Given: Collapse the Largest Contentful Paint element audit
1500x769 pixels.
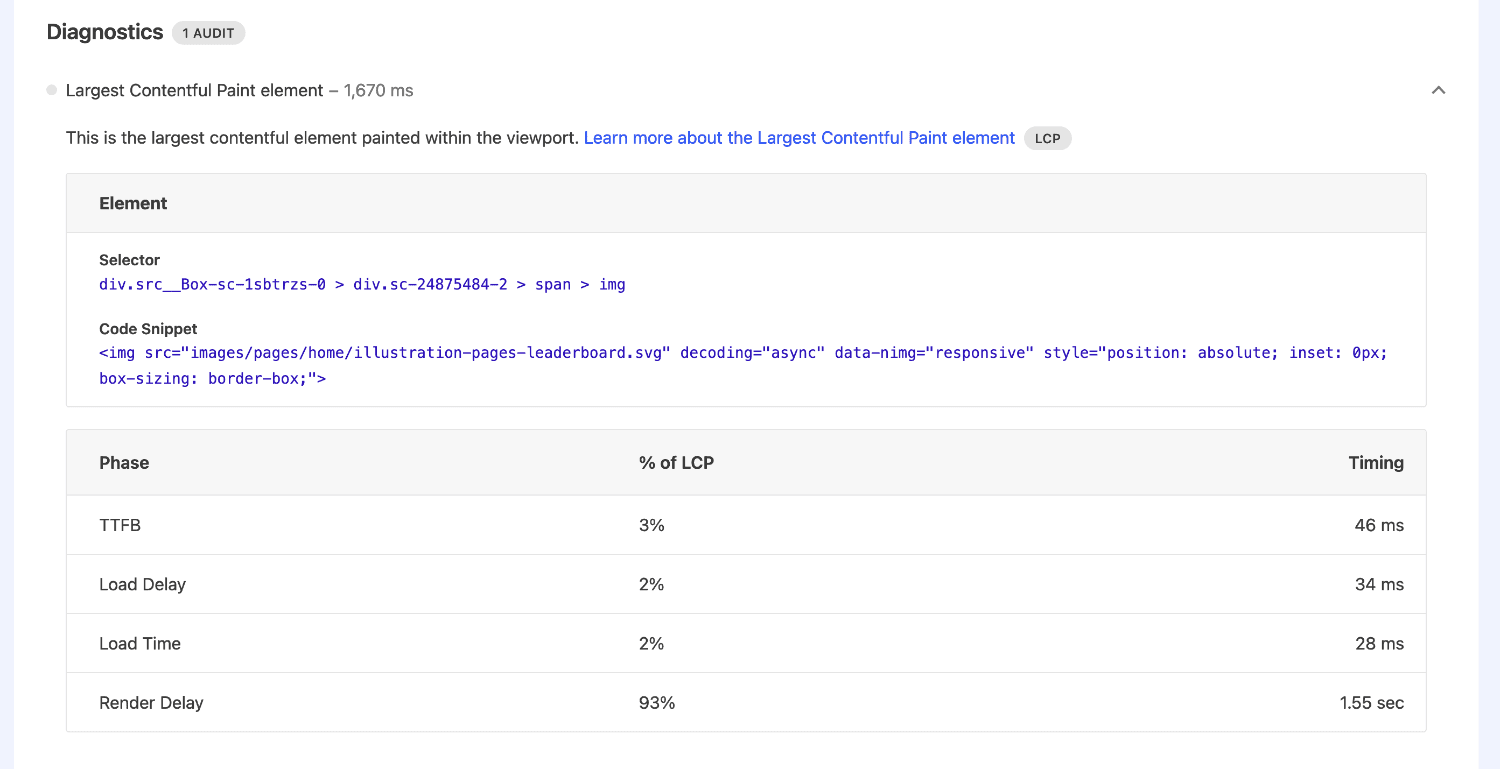Looking at the screenshot, I should [x=1438, y=90].
